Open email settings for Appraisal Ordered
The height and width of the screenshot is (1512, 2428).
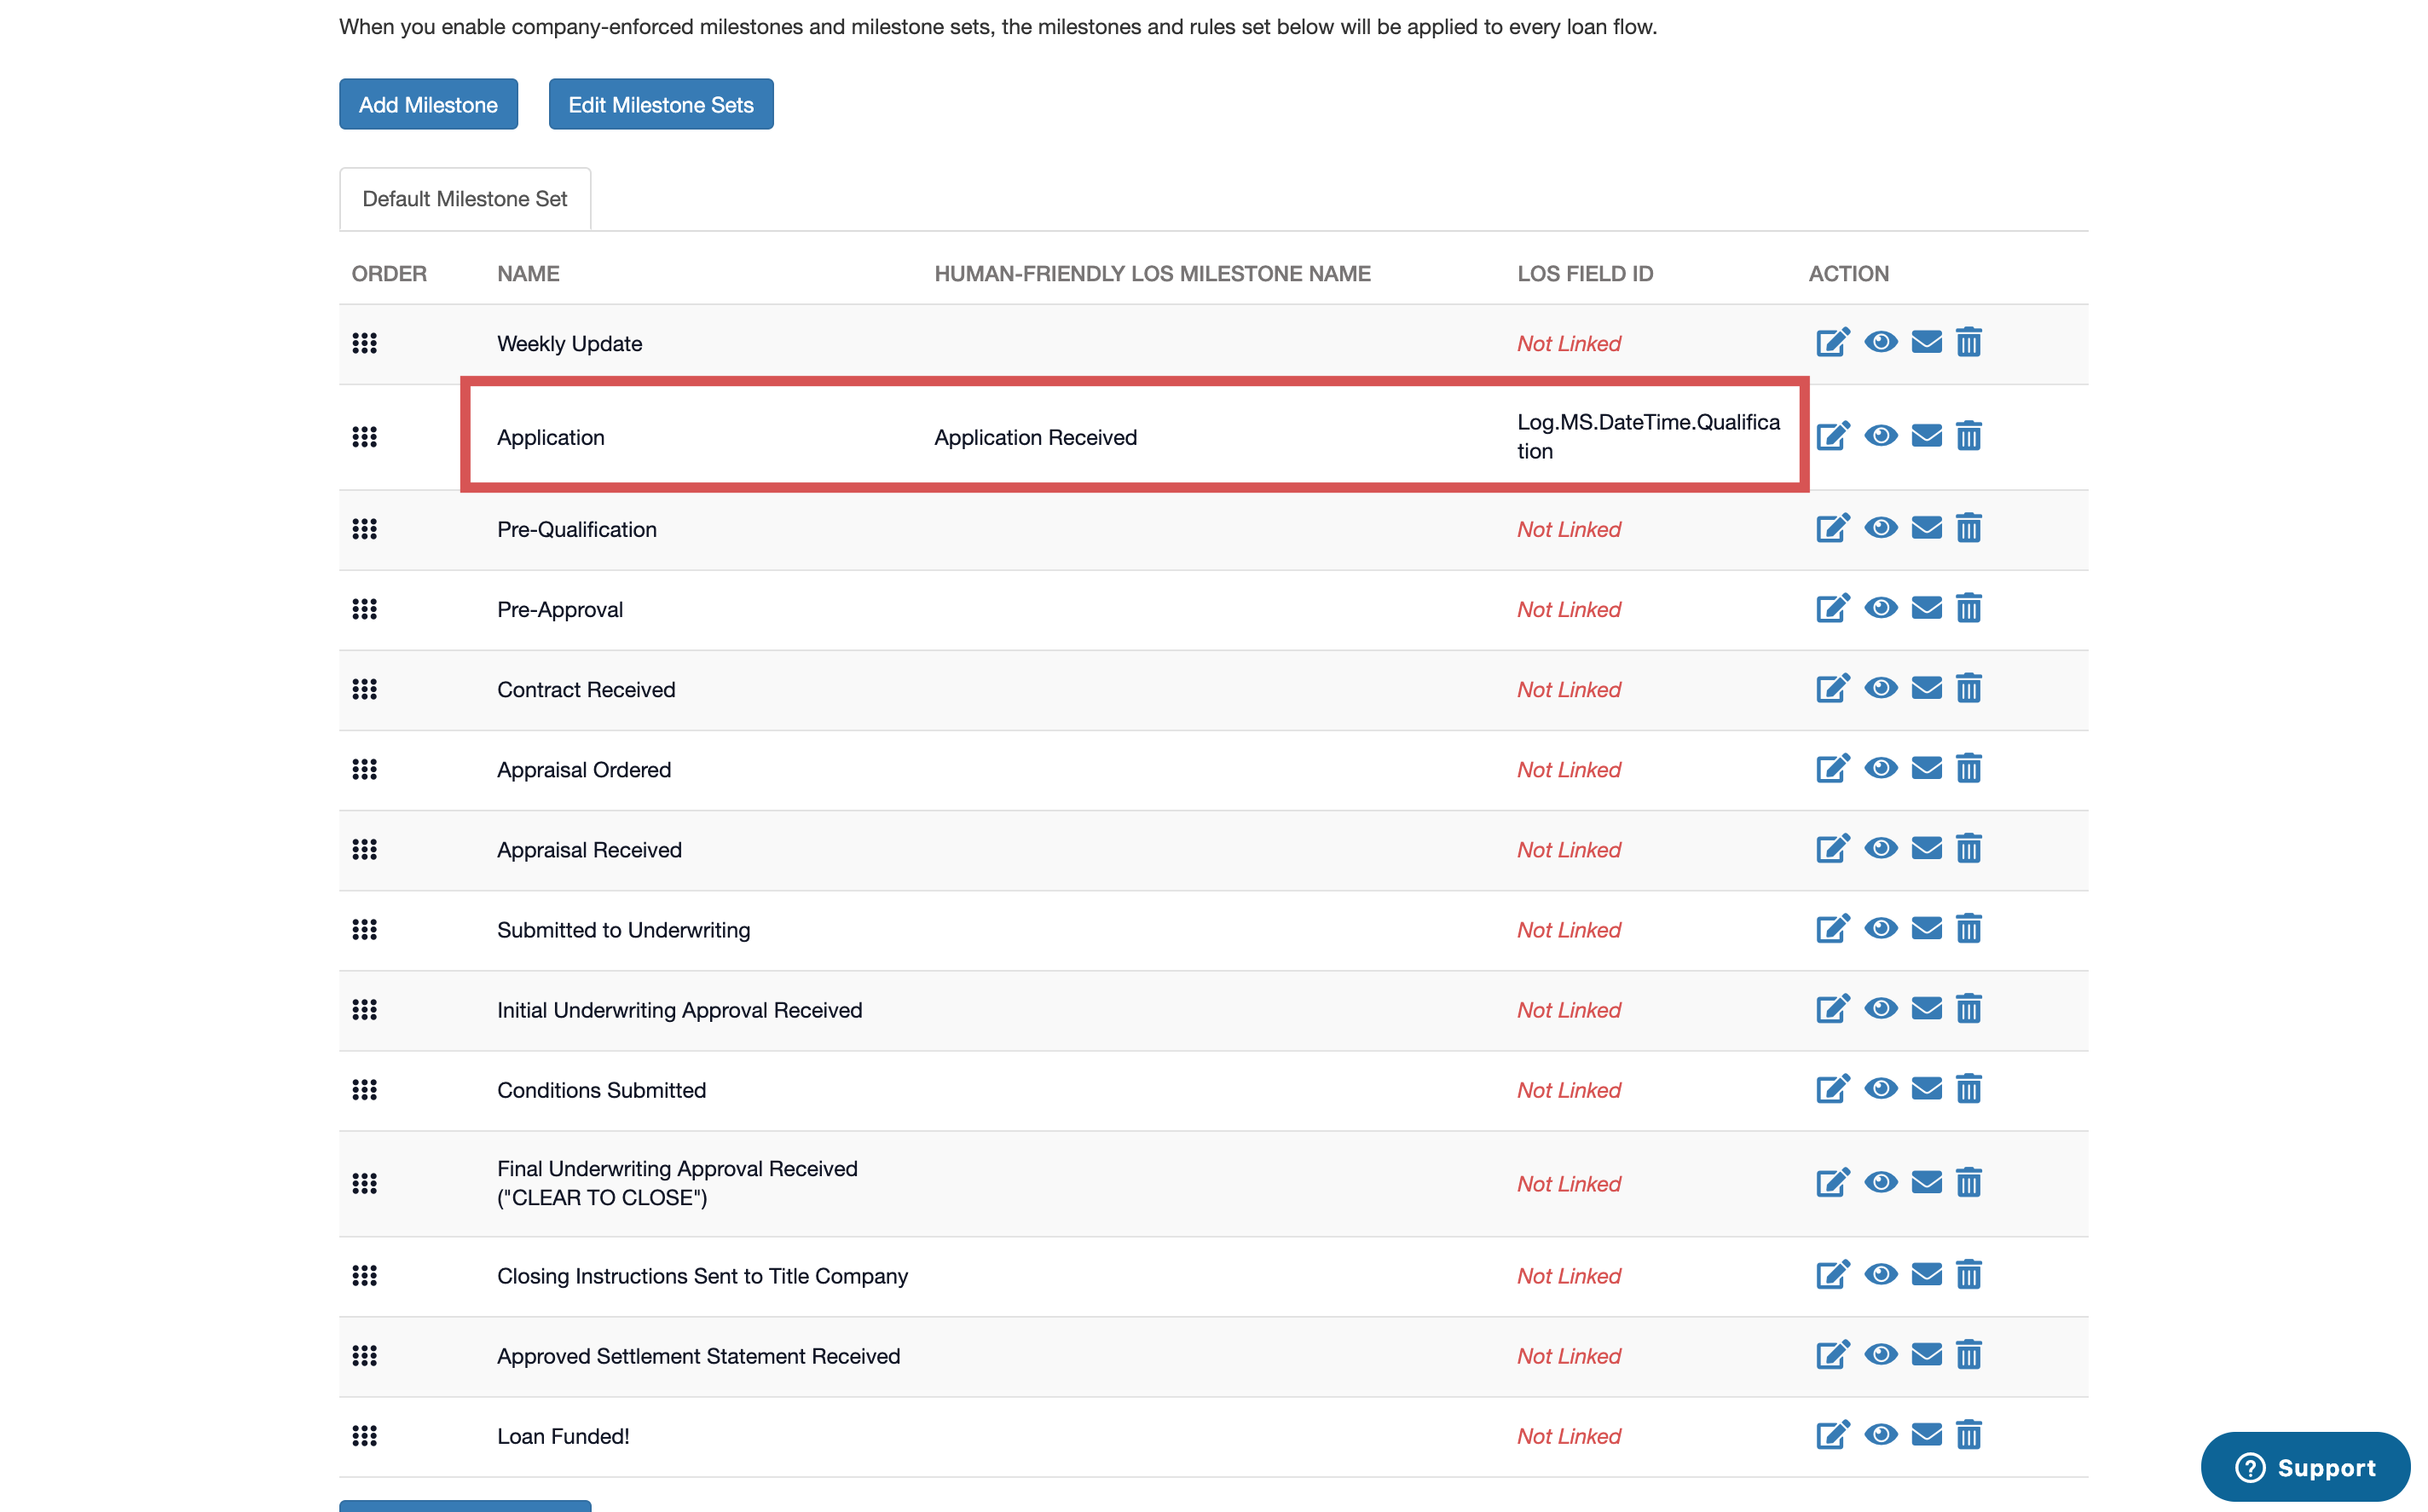pos(1926,769)
